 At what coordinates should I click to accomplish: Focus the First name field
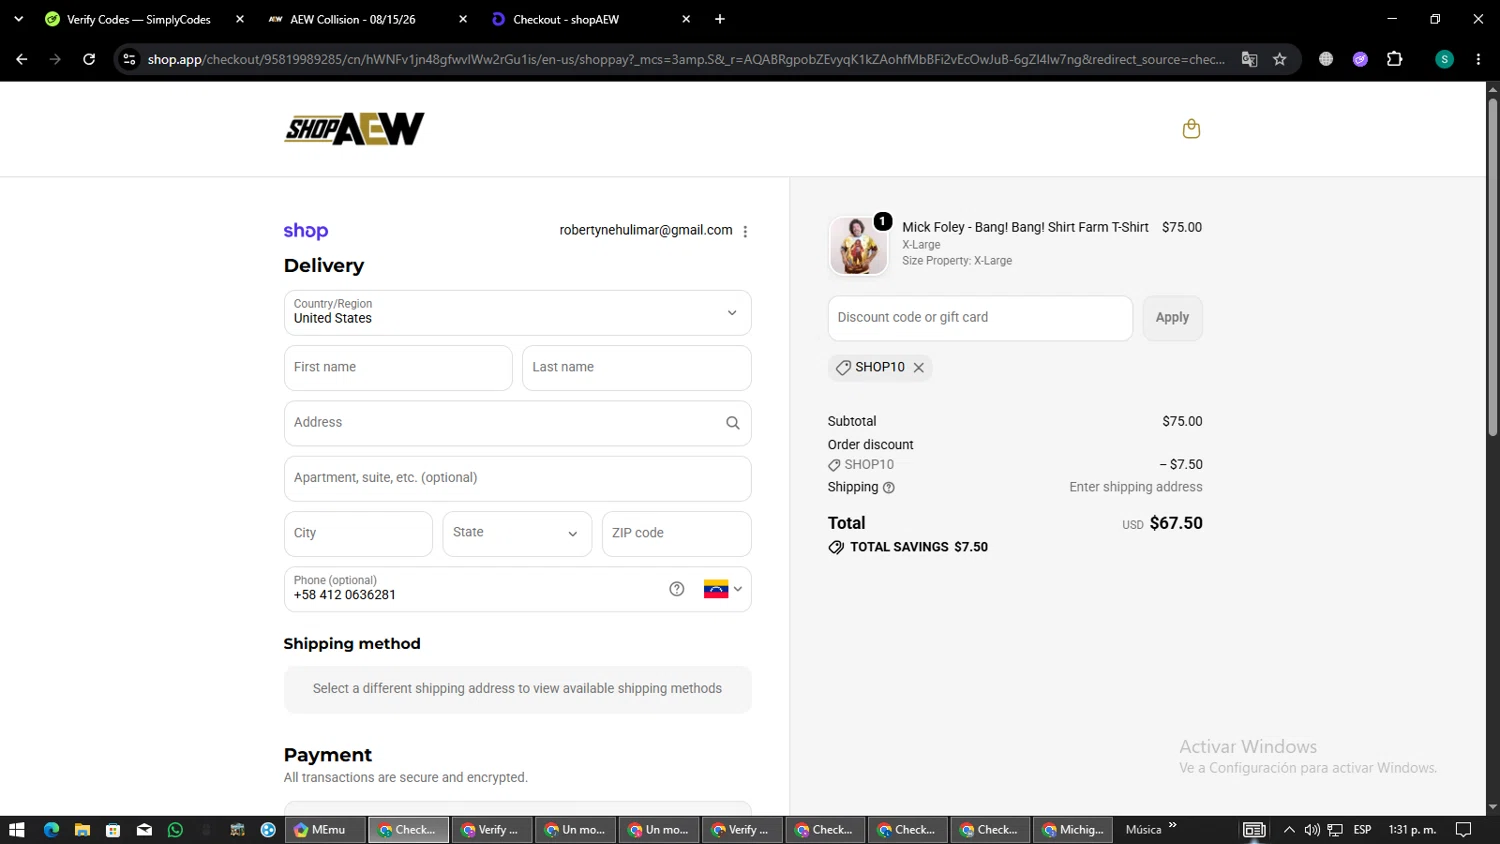click(x=398, y=368)
